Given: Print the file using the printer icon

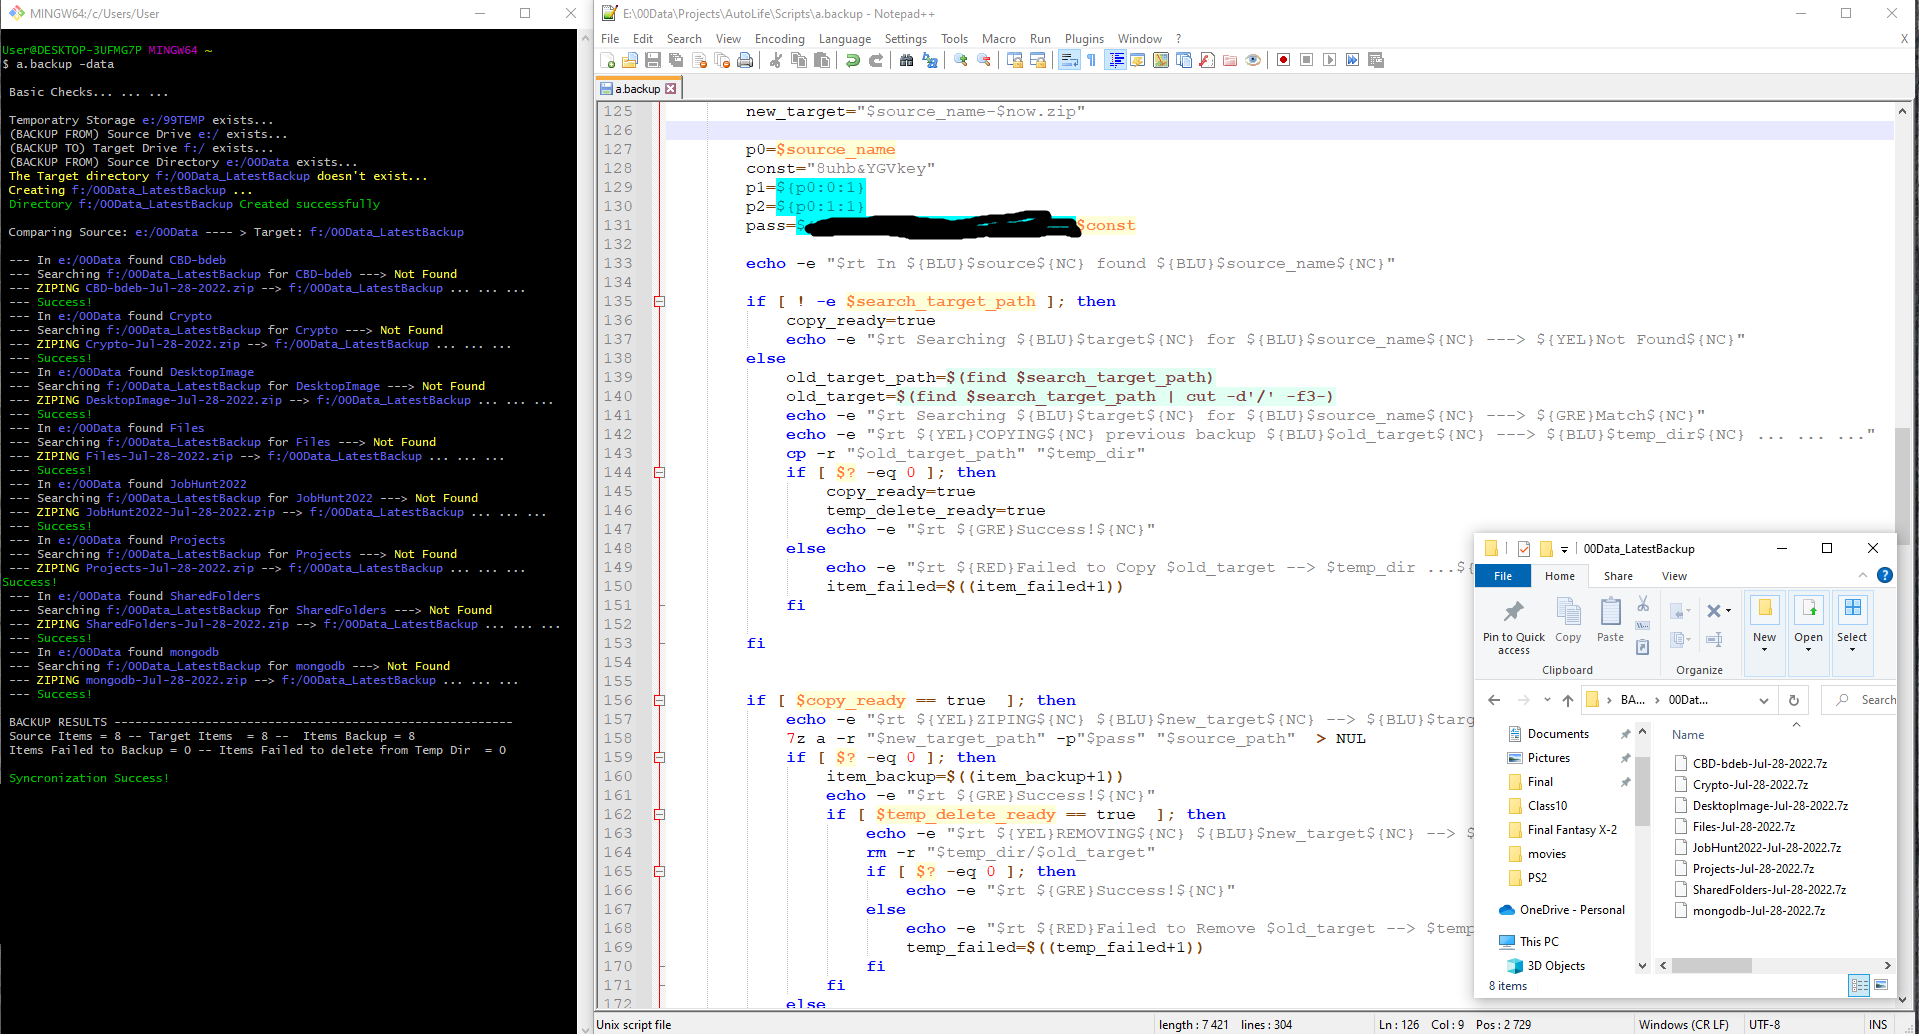Looking at the screenshot, I should [745, 60].
